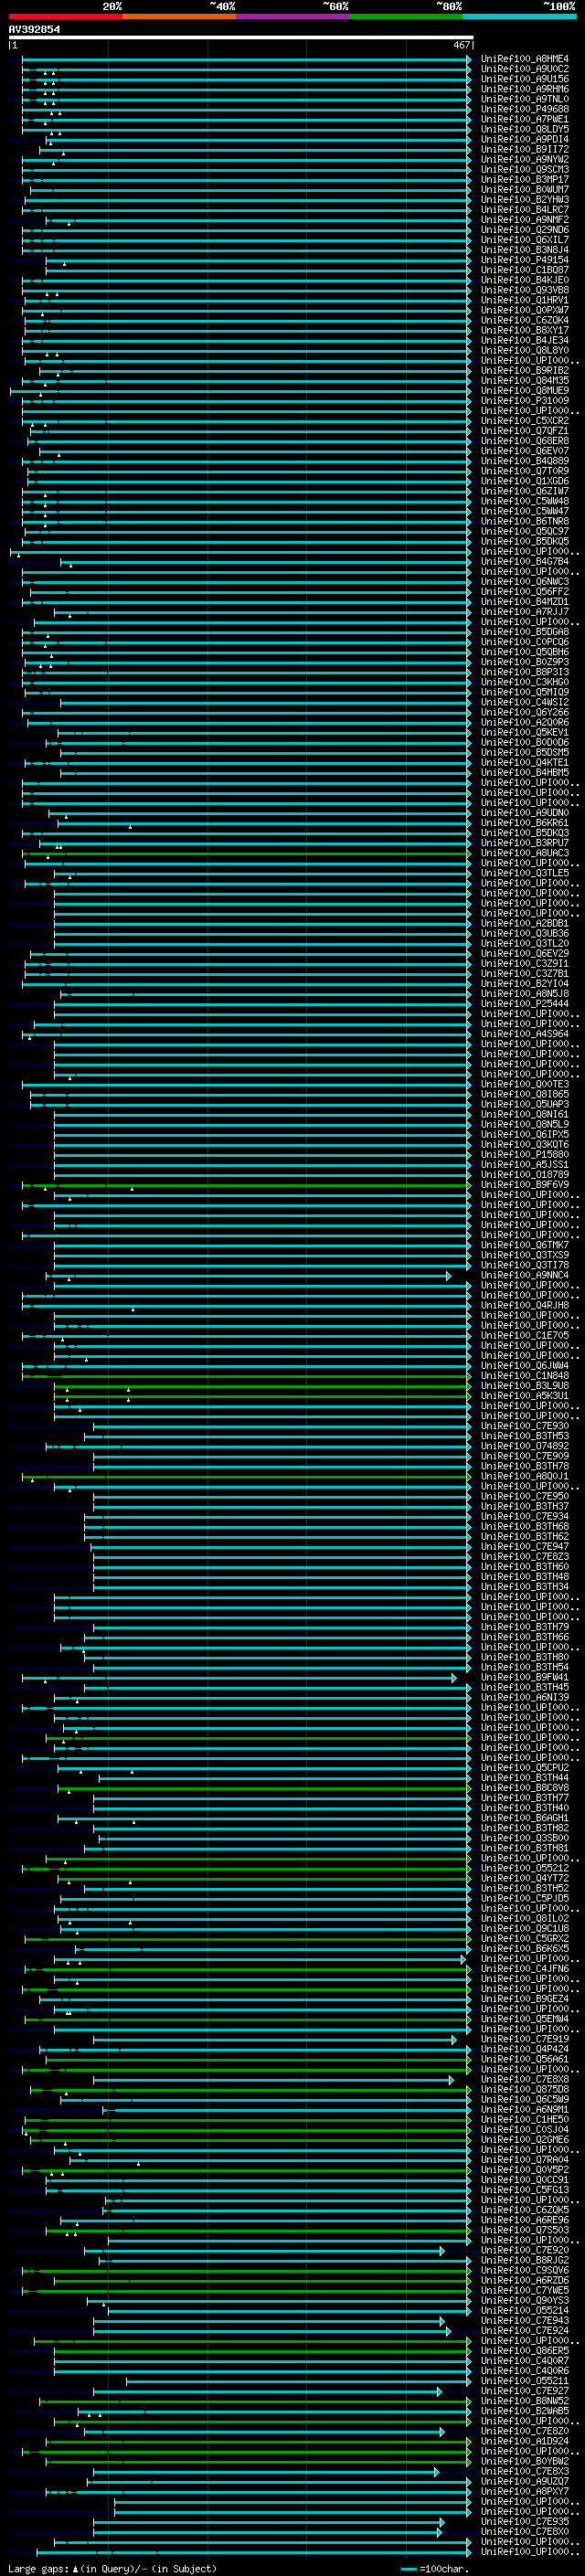Screen dimensions: 585x2576
Task: Select the UniRef100_C1E705 label
Action: coord(525,1336)
